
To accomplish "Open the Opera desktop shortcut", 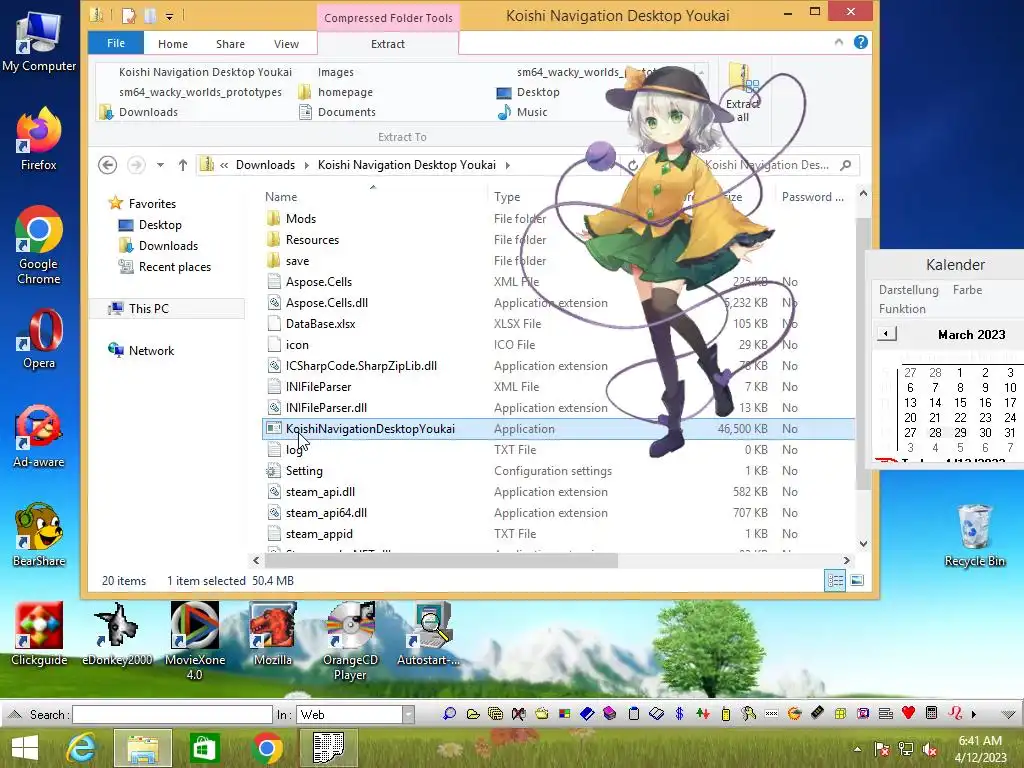I will (x=39, y=339).
